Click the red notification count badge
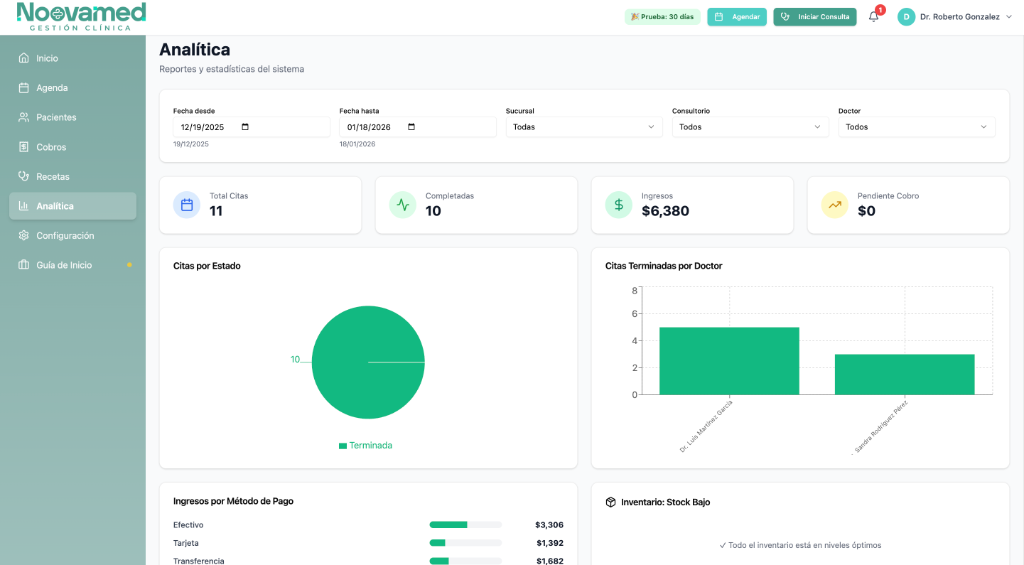1024x565 pixels. point(880,10)
